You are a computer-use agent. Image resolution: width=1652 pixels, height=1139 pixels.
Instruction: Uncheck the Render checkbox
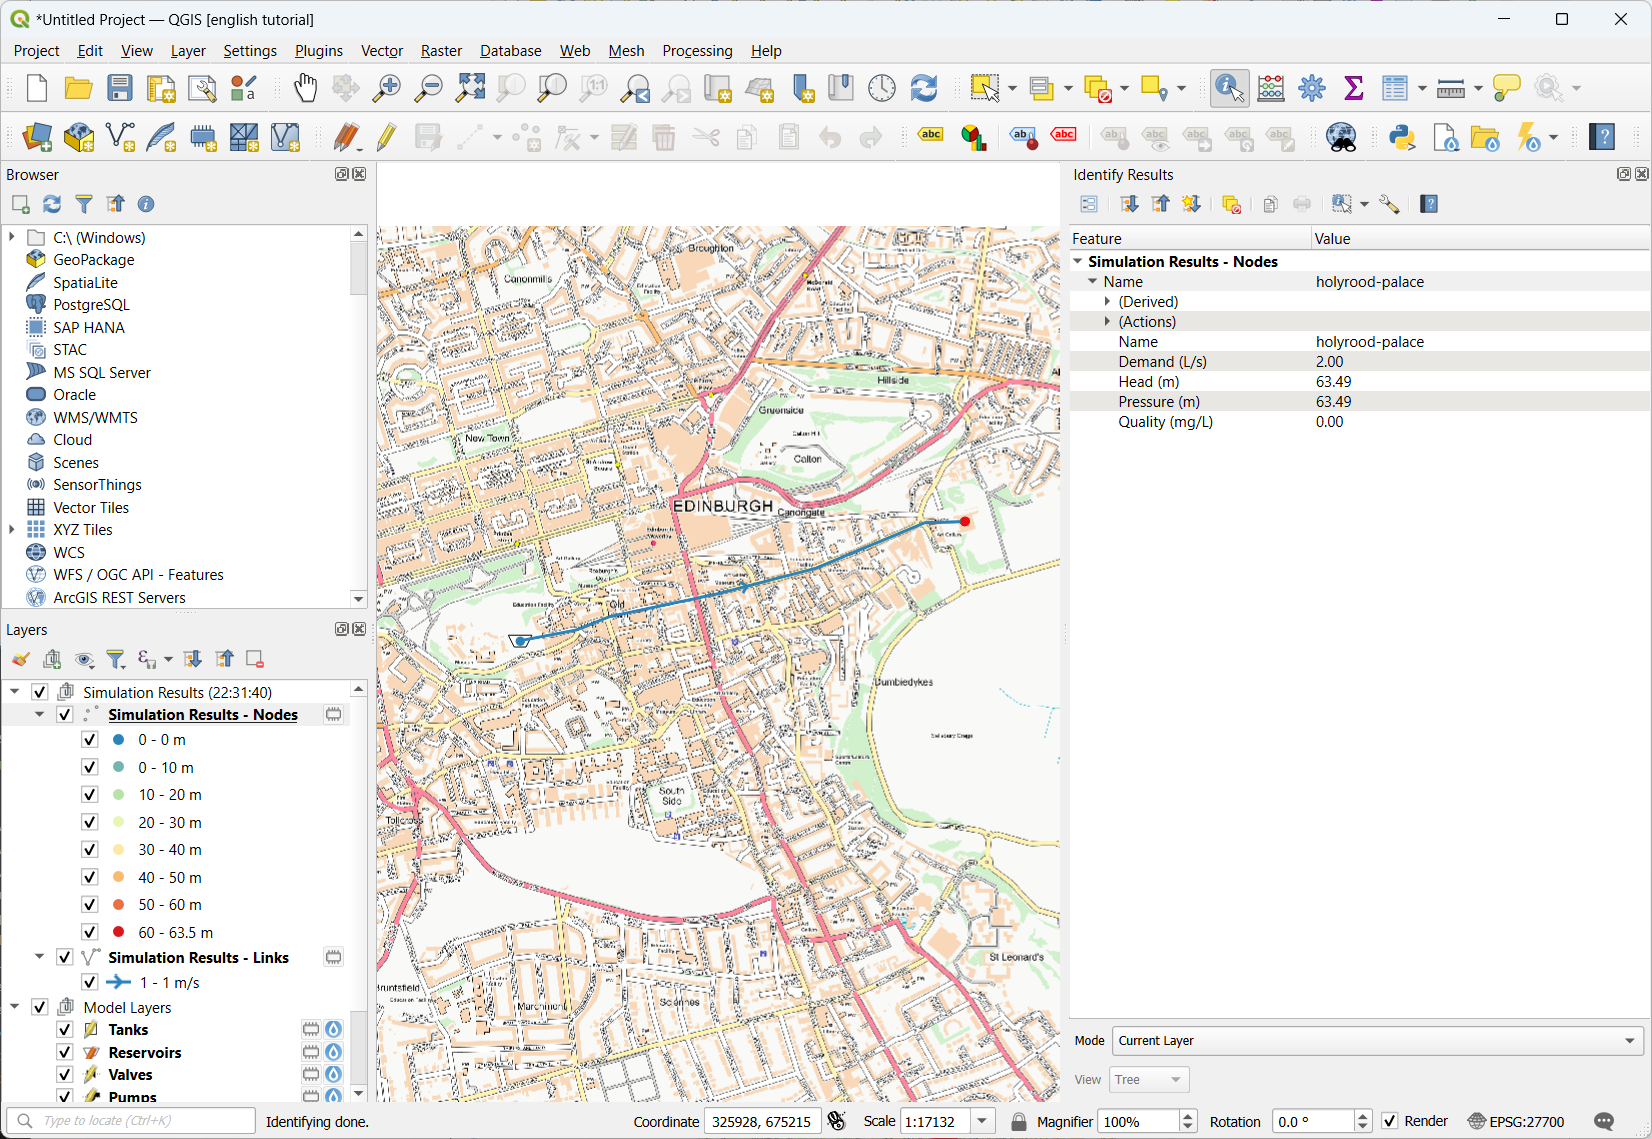(1390, 1121)
